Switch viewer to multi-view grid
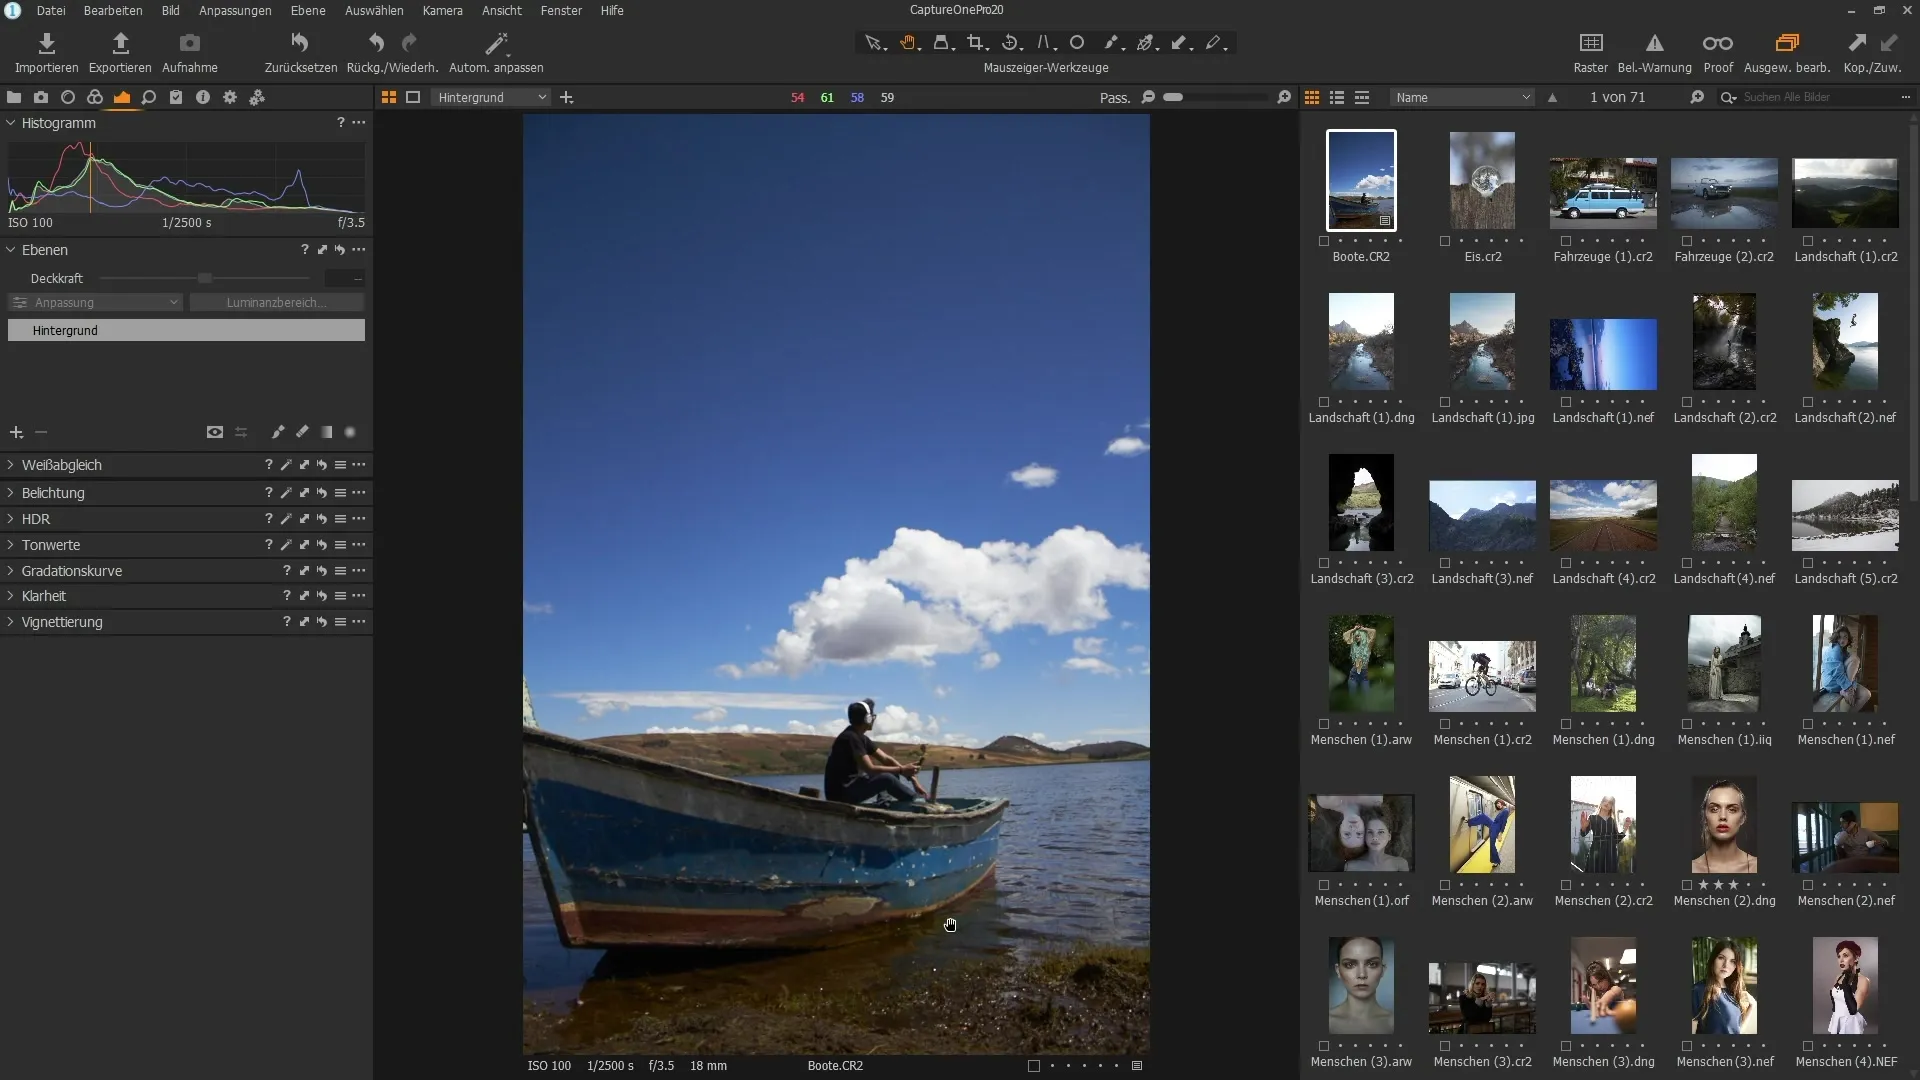1920x1080 pixels. point(389,97)
